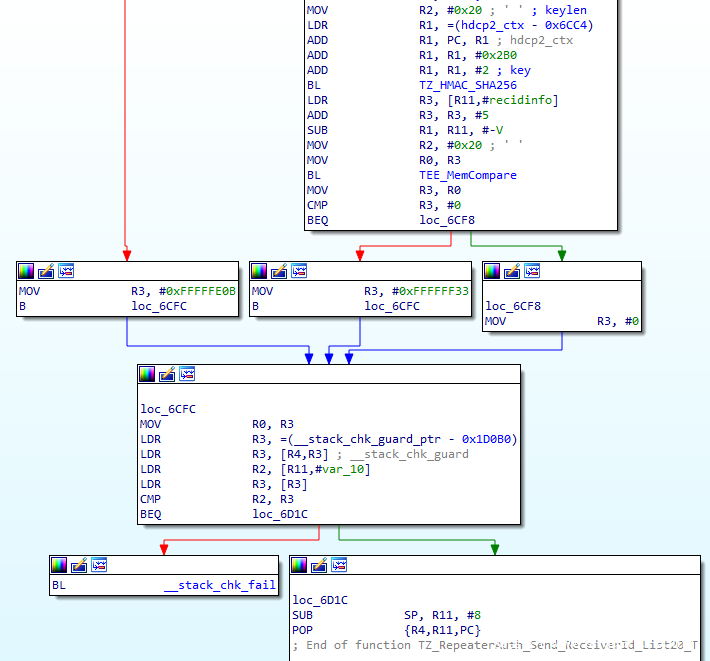Select the #0xFFFFFE0B immediate value
Viewport: 710px width, 661px height.
[x=197, y=291]
